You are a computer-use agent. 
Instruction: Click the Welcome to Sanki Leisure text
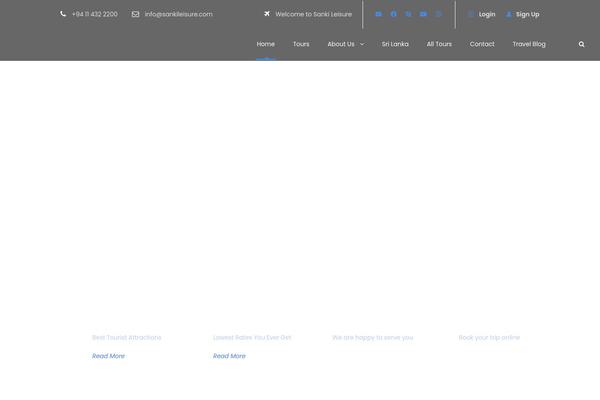click(x=314, y=14)
